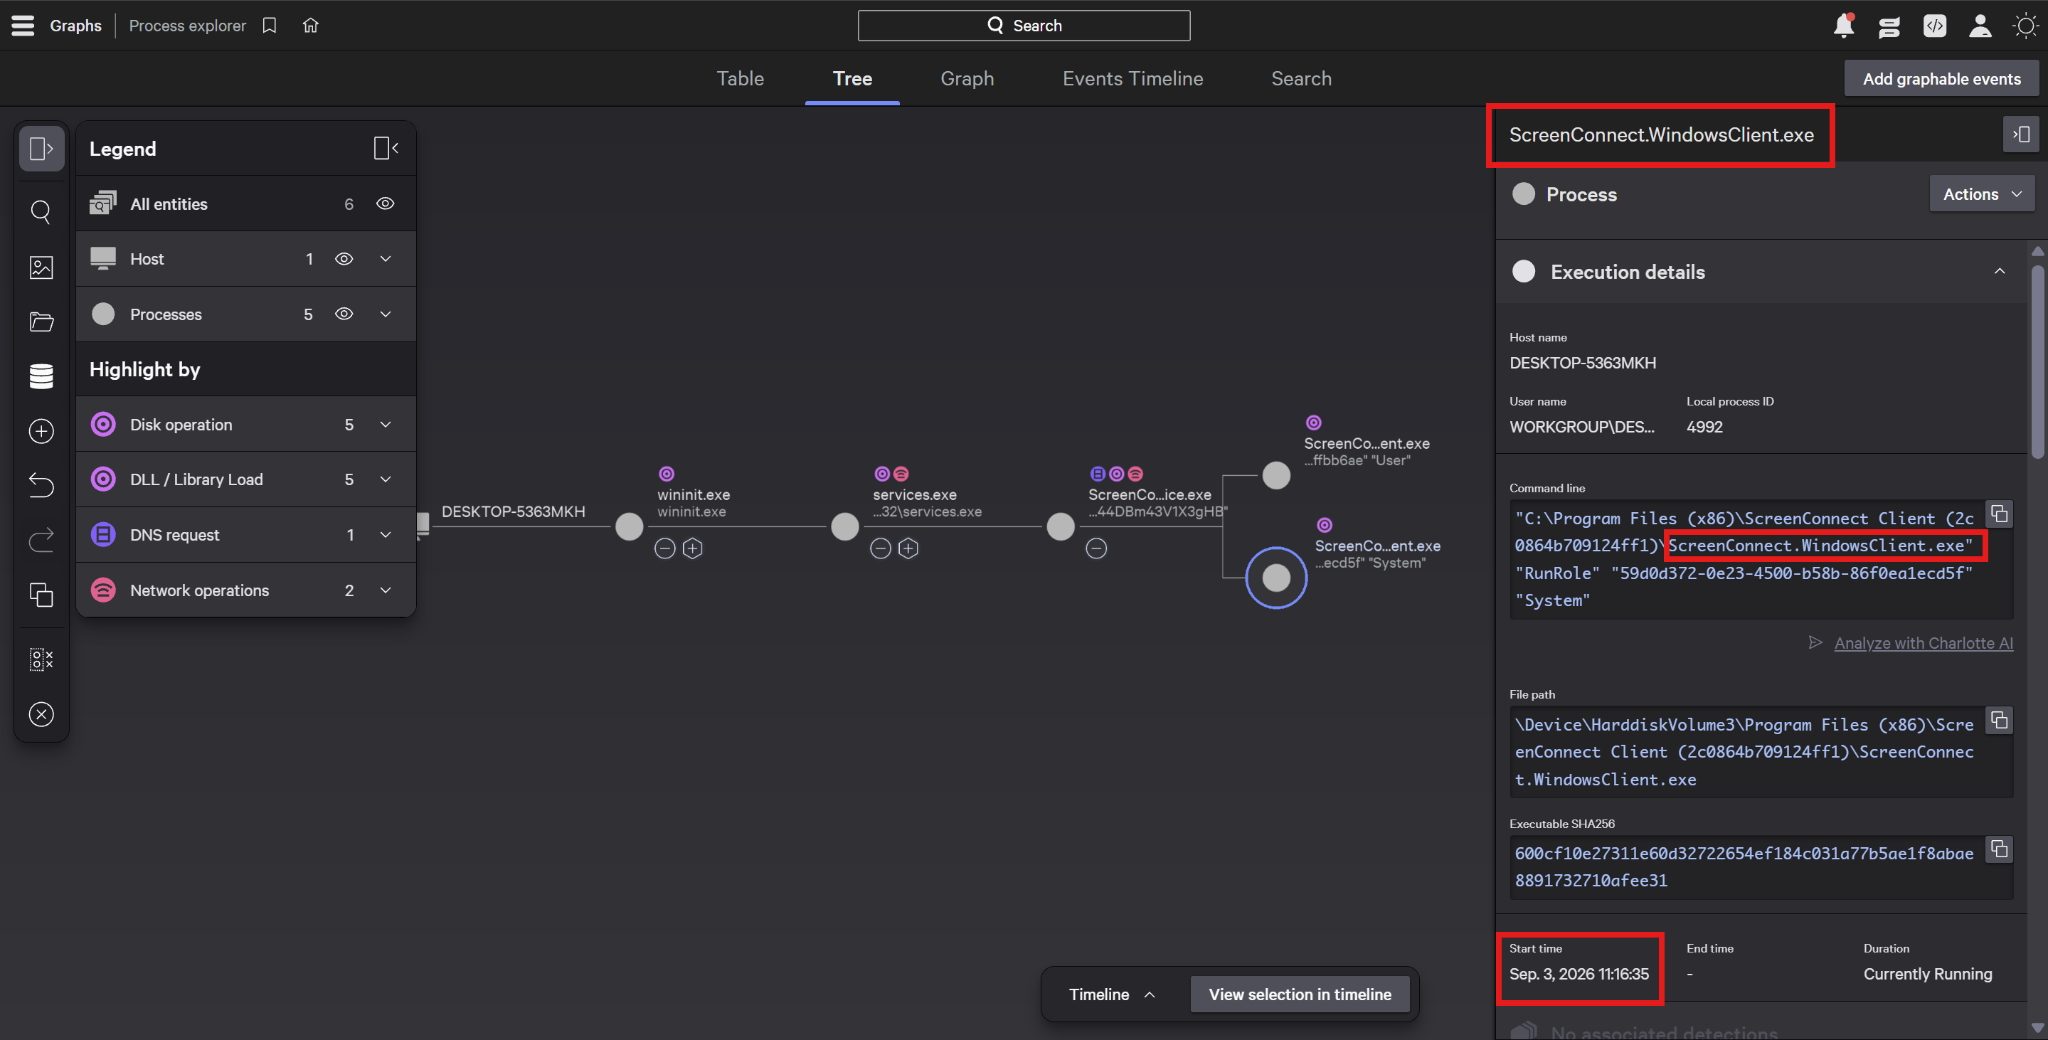Screen dimensions: 2048x1040
Task: Click the Network operations highlight swatch
Action: (103, 590)
